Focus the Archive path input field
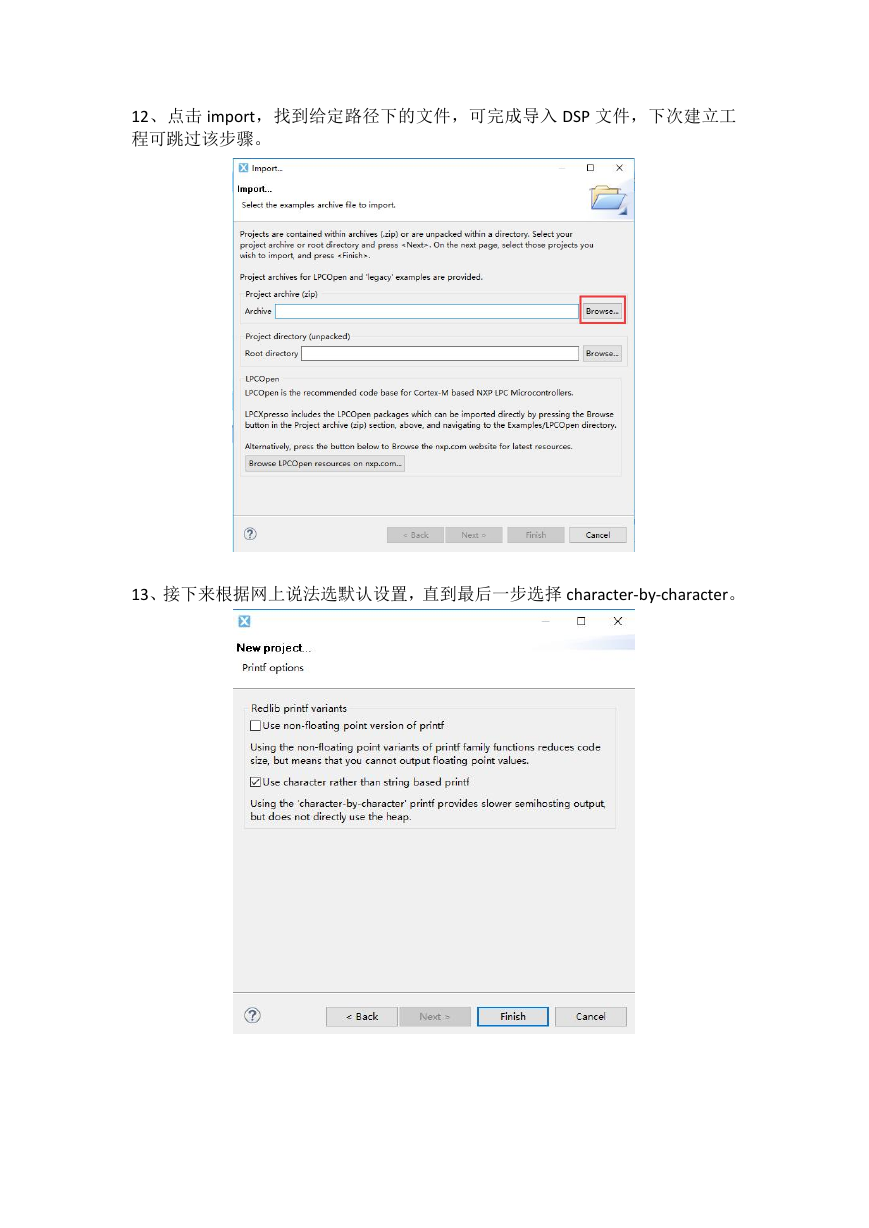The image size is (869, 1228). (427, 311)
